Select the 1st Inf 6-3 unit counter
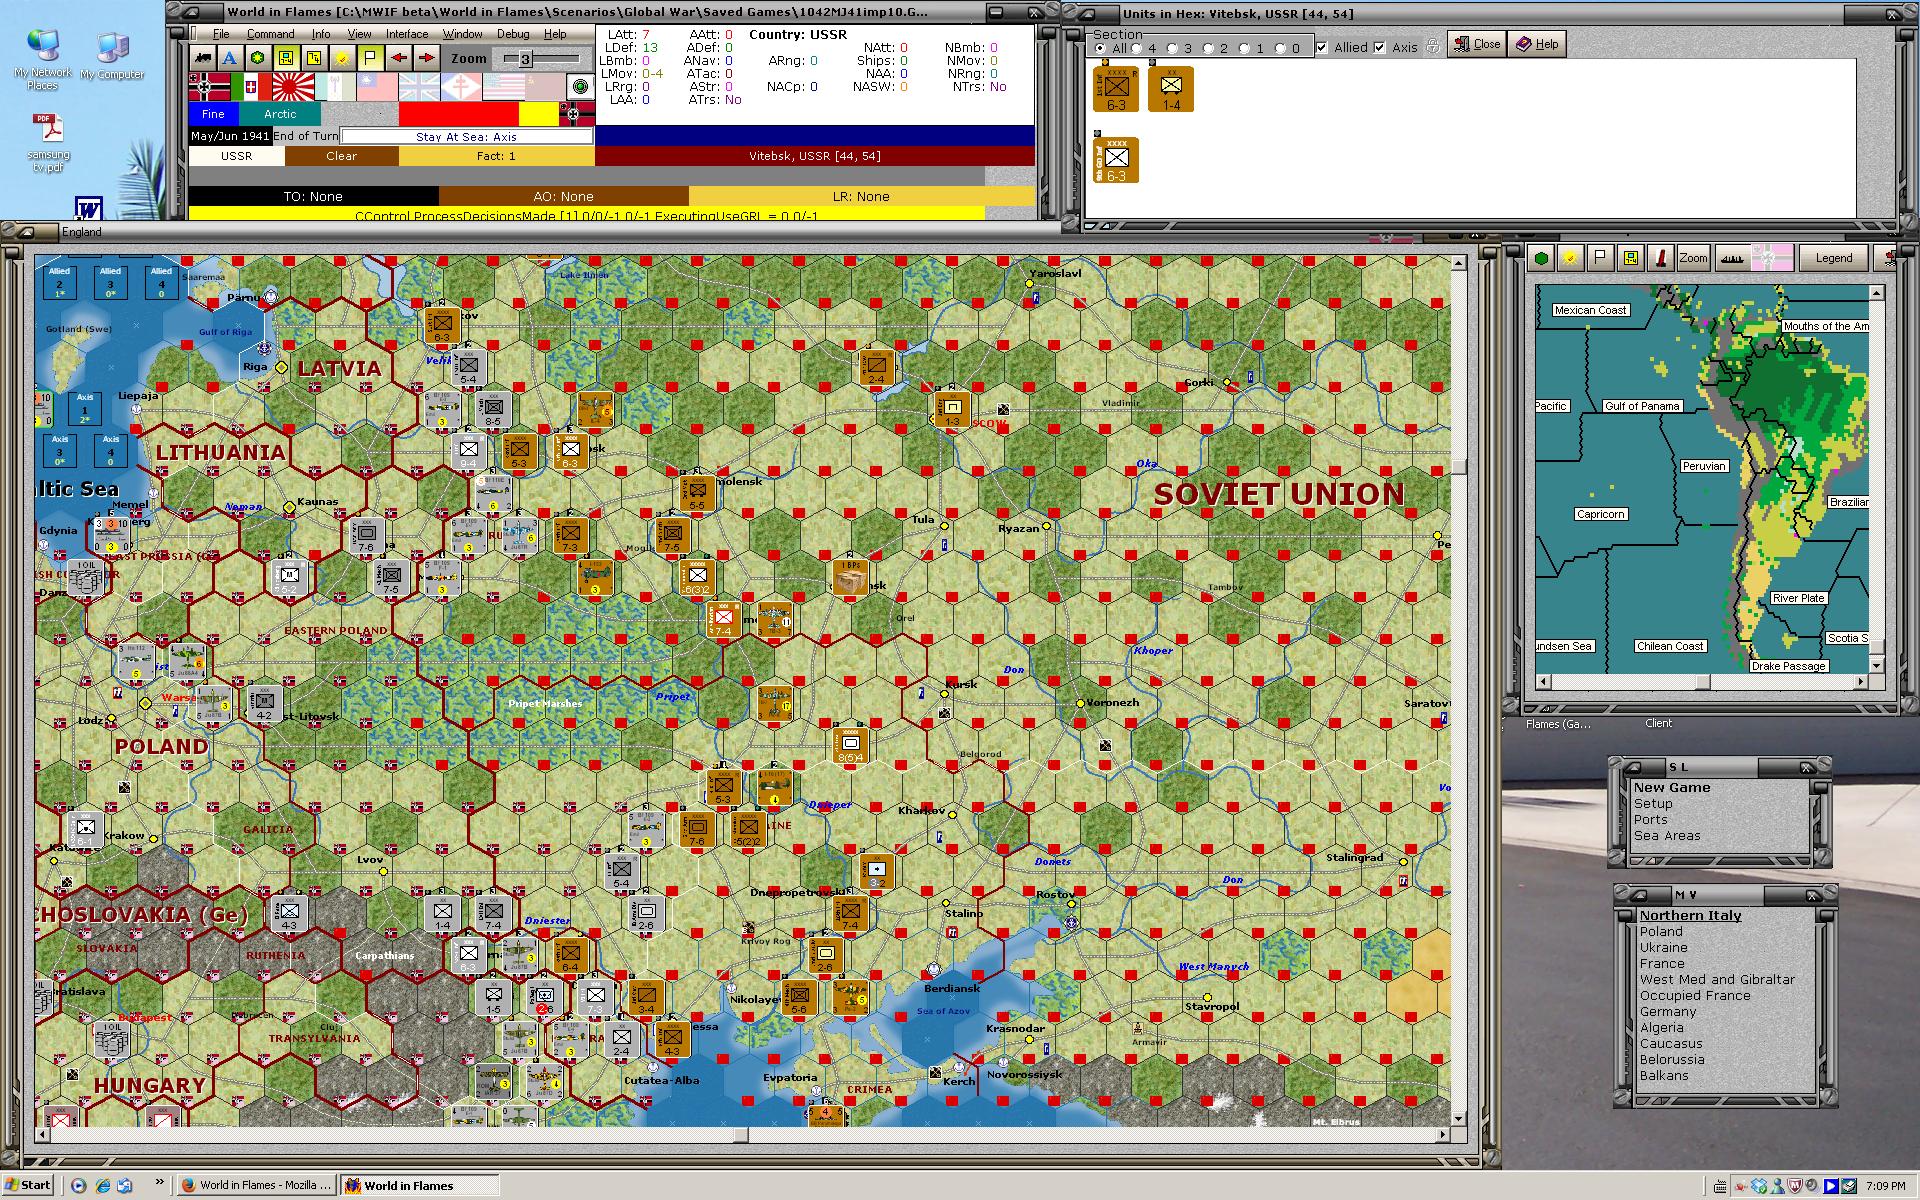 coord(1116,88)
